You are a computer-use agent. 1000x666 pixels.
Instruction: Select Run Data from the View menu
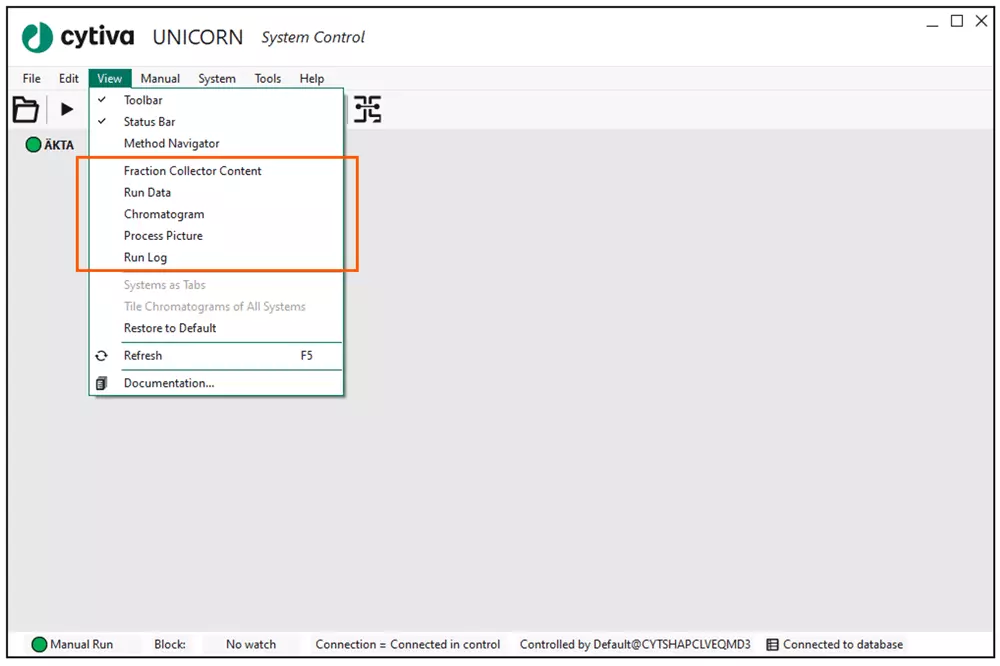[148, 192]
